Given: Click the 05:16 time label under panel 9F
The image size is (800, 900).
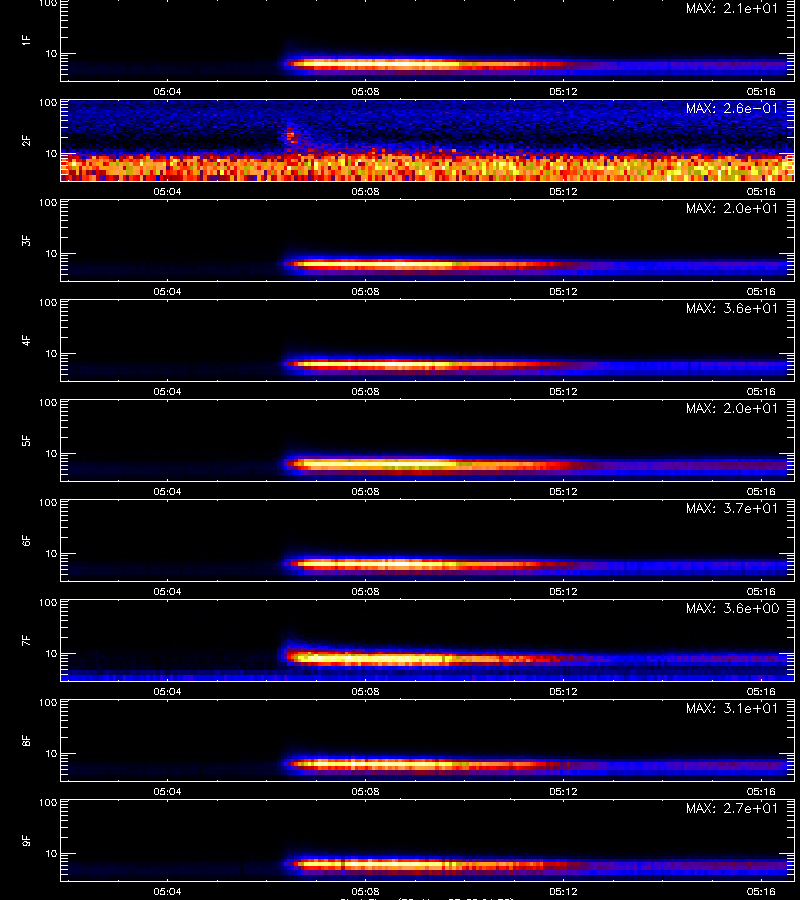Looking at the screenshot, I should pyautogui.click(x=761, y=891).
